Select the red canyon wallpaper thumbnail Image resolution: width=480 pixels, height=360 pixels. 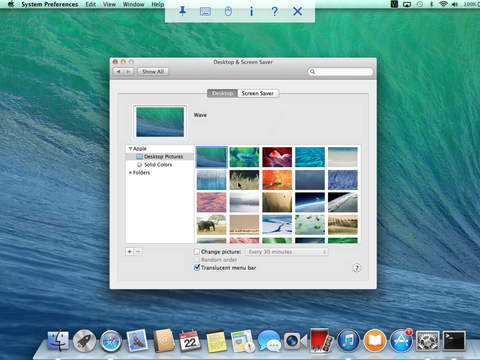(x=277, y=157)
